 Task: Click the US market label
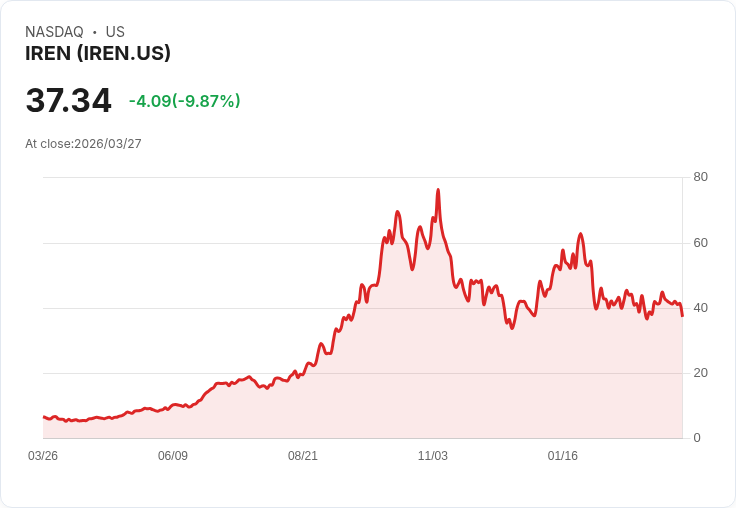coord(115,32)
